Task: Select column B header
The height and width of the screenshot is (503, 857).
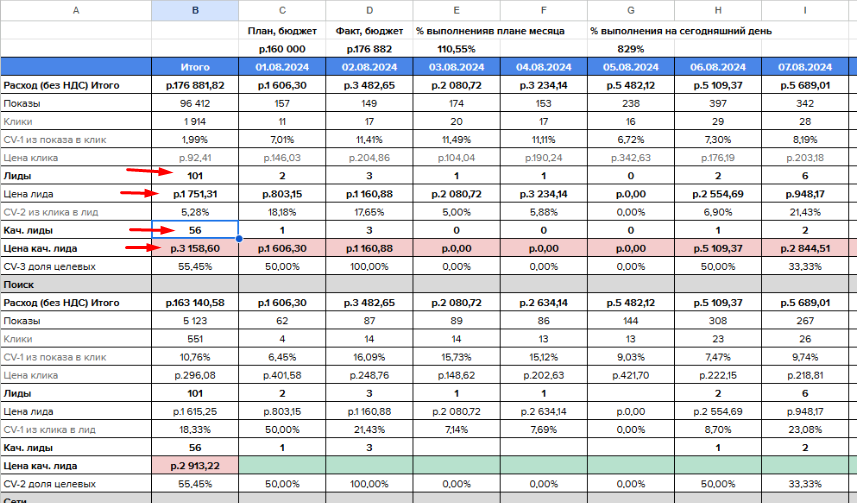Action: [195, 10]
